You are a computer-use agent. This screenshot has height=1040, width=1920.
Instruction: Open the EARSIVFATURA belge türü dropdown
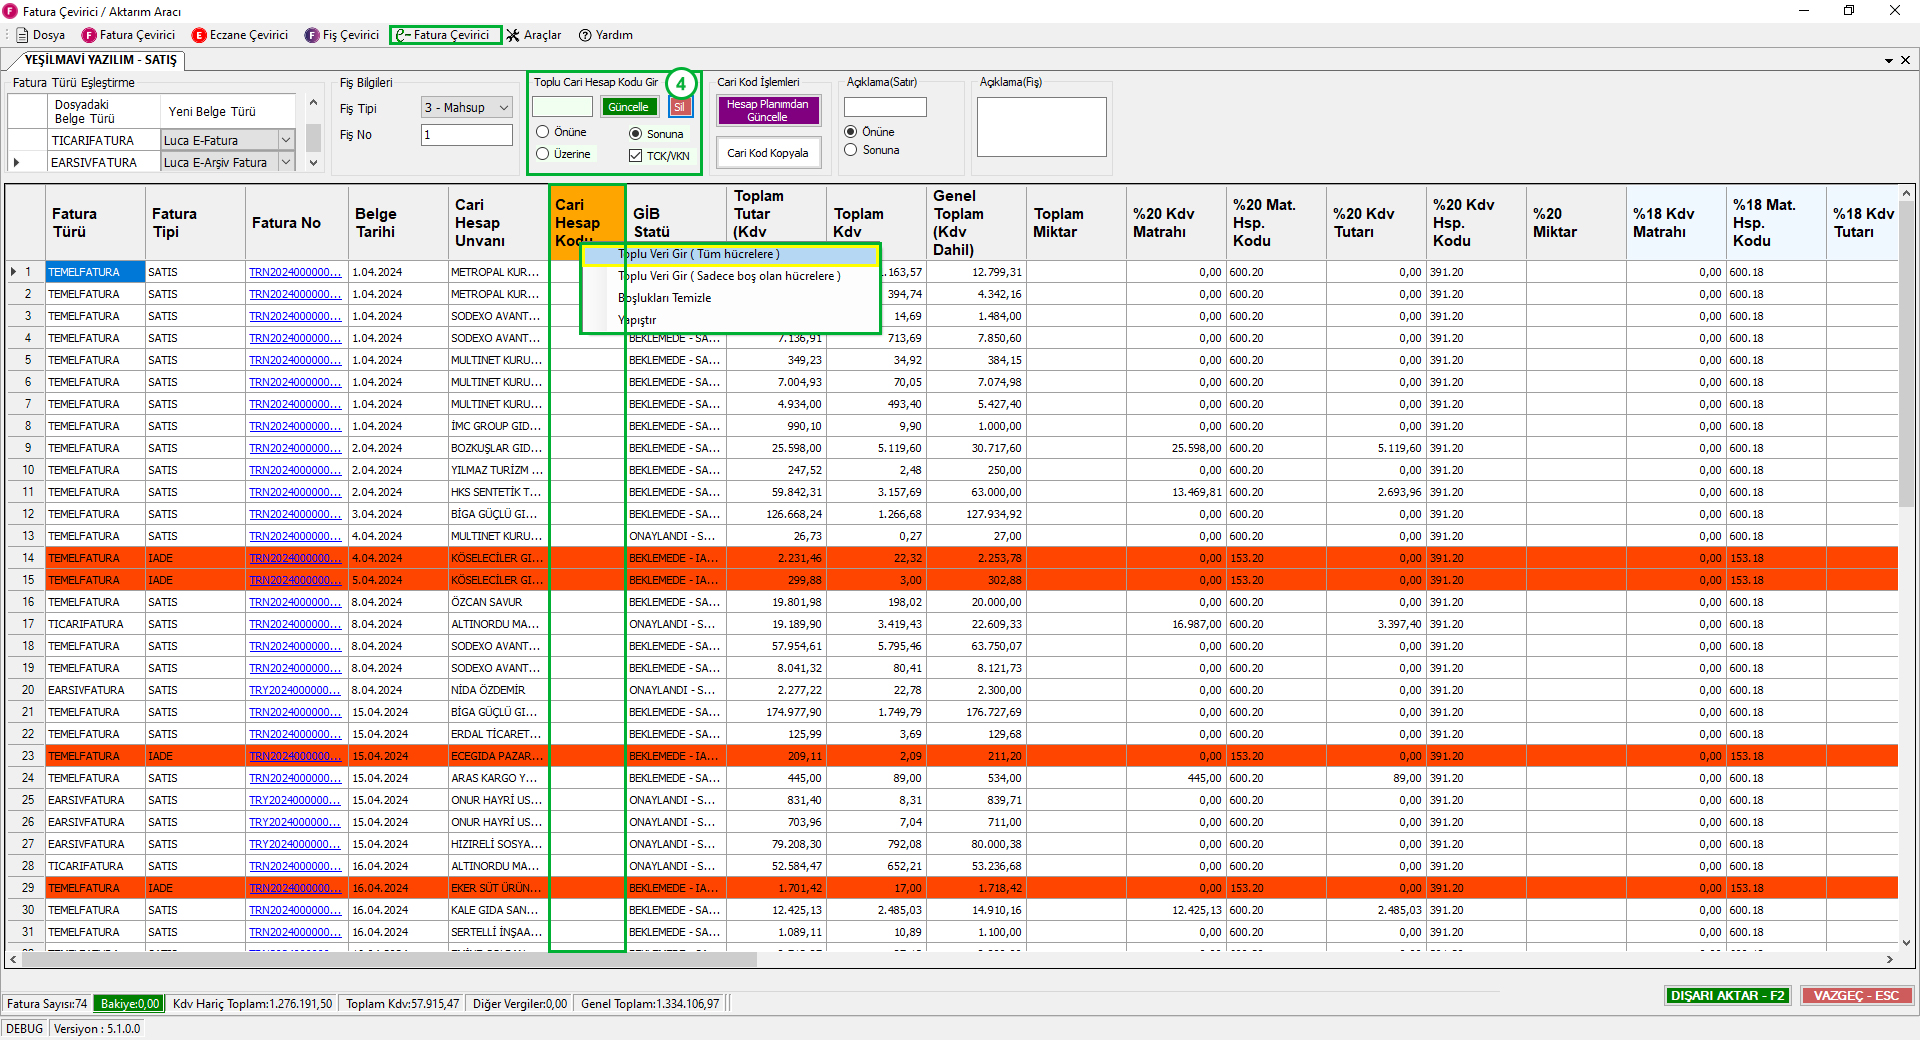coord(286,162)
